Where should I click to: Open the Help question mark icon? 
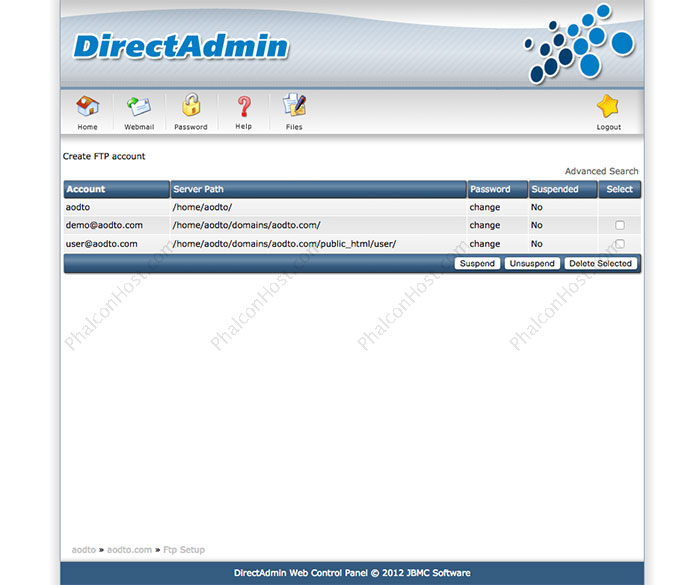[x=244, y=107]
